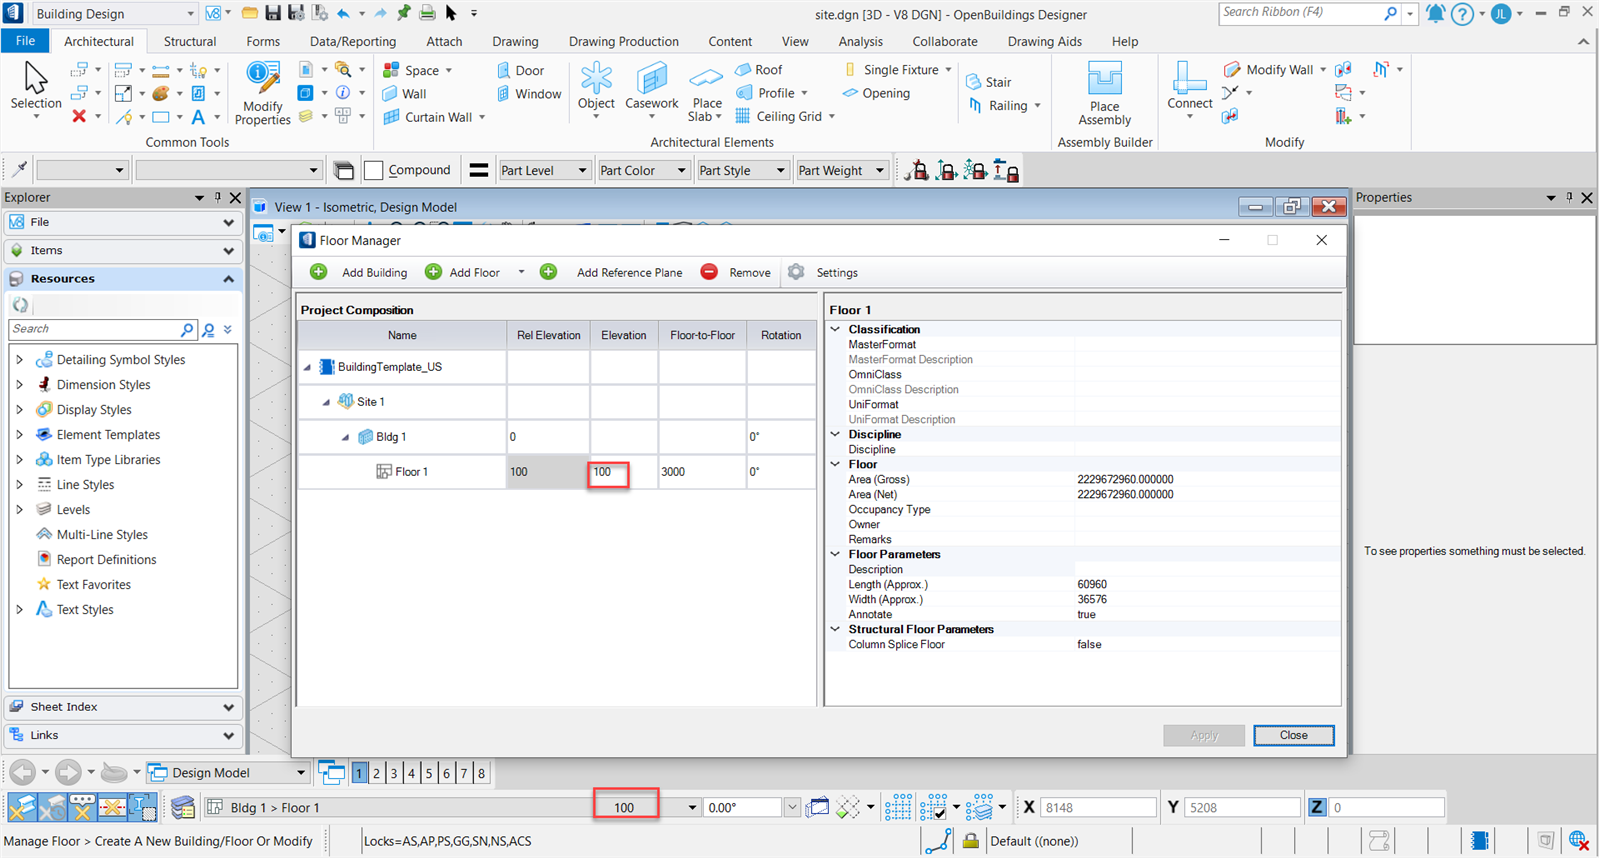Expand the Item Type Libraries node

point(19,459)
